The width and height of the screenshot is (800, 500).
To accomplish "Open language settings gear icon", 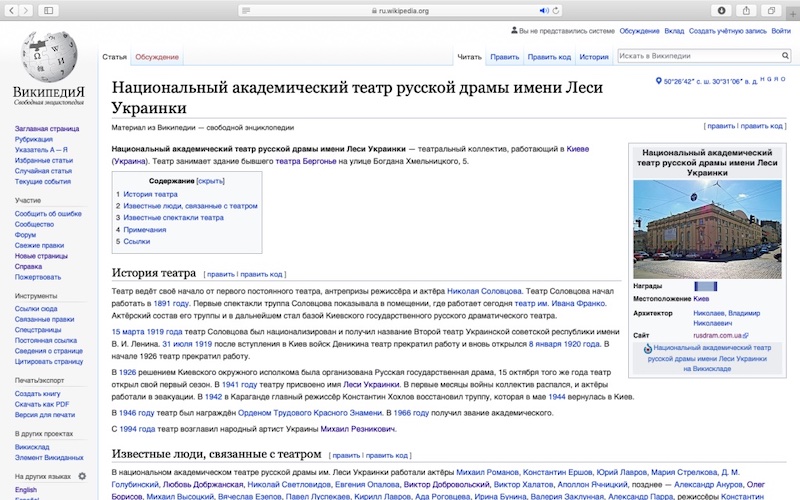I will click(82, 476).
